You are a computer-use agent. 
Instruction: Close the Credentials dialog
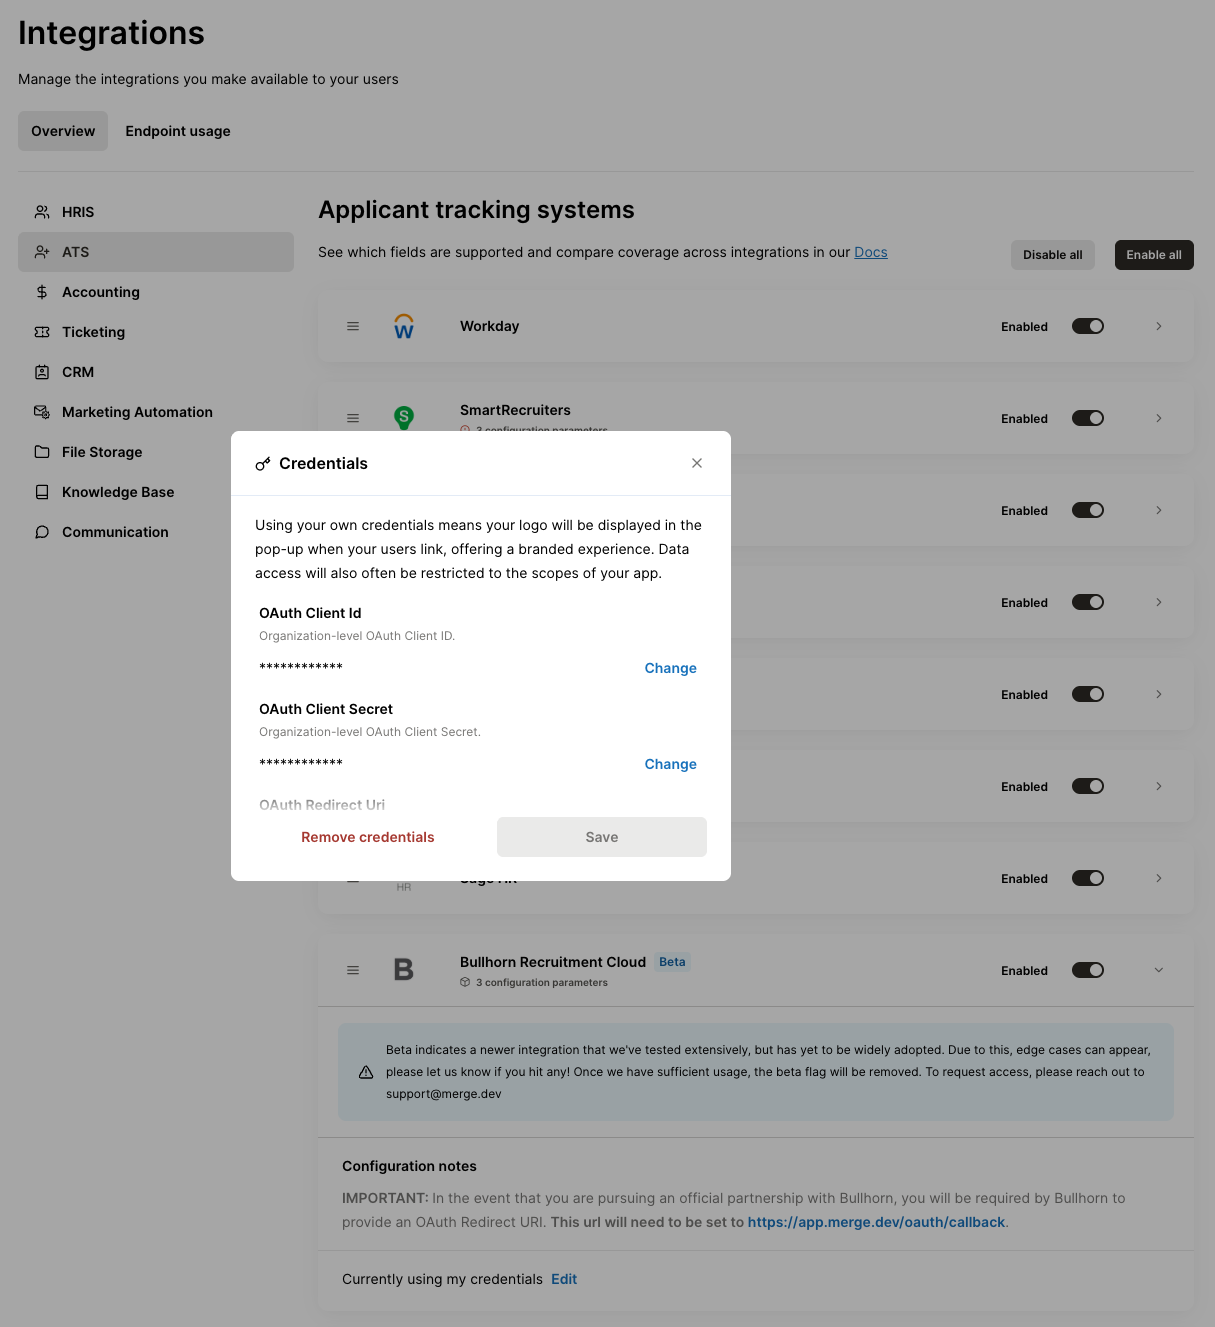(x=696, y=463)
